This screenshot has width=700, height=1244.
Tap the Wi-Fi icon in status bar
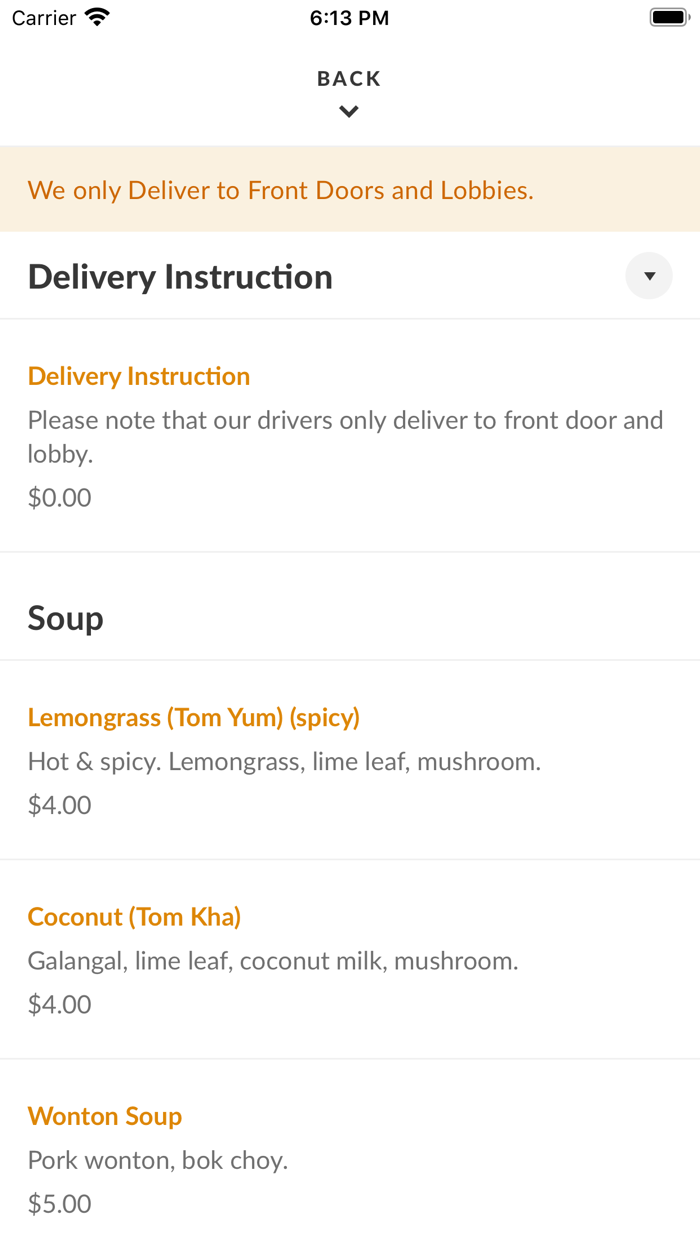[x=98, y=17]
